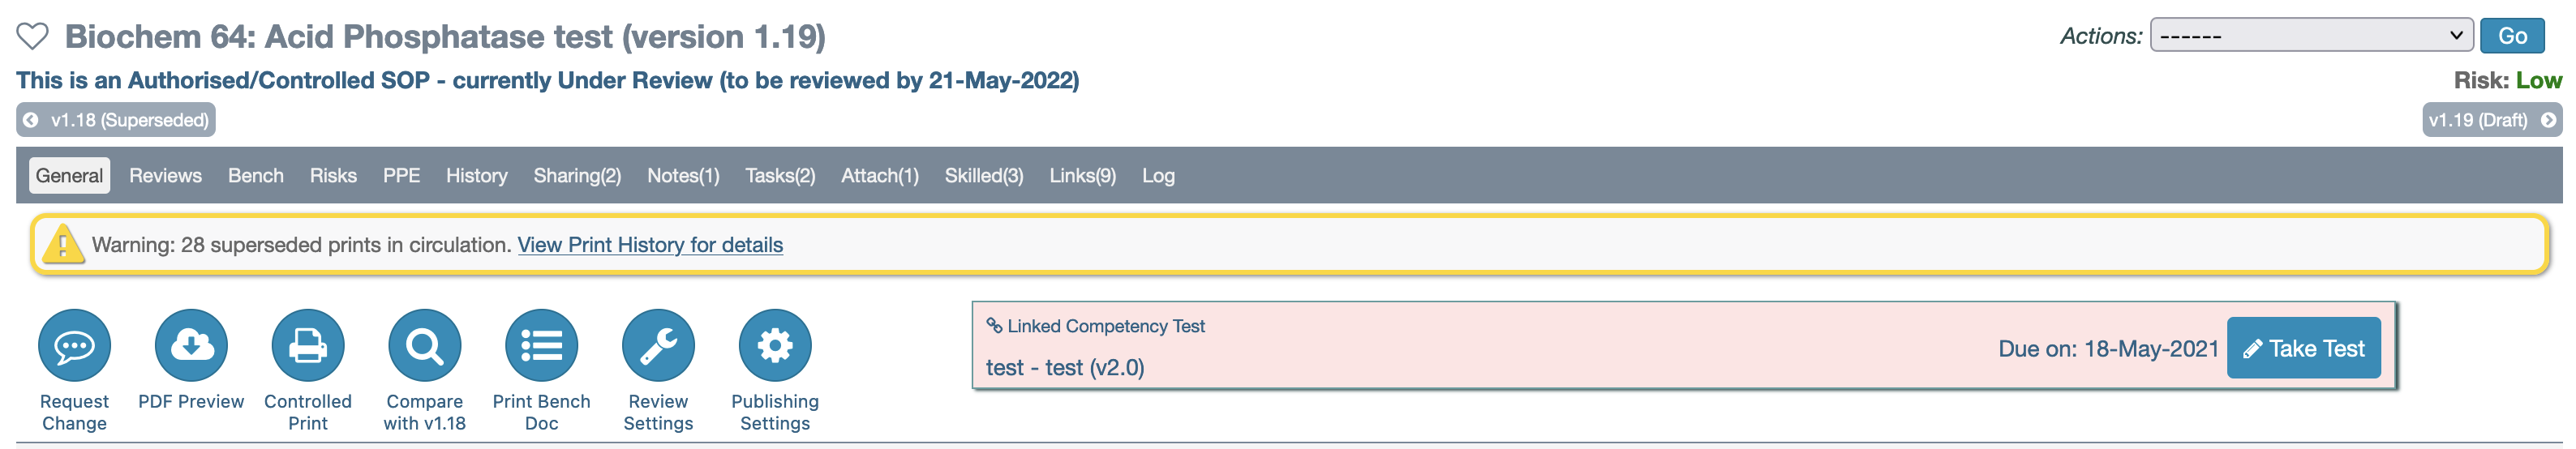Go to next version v1.19 (Draft)
The width and height of the screenshot is (2576, 449).
(x=2491, y=120)
